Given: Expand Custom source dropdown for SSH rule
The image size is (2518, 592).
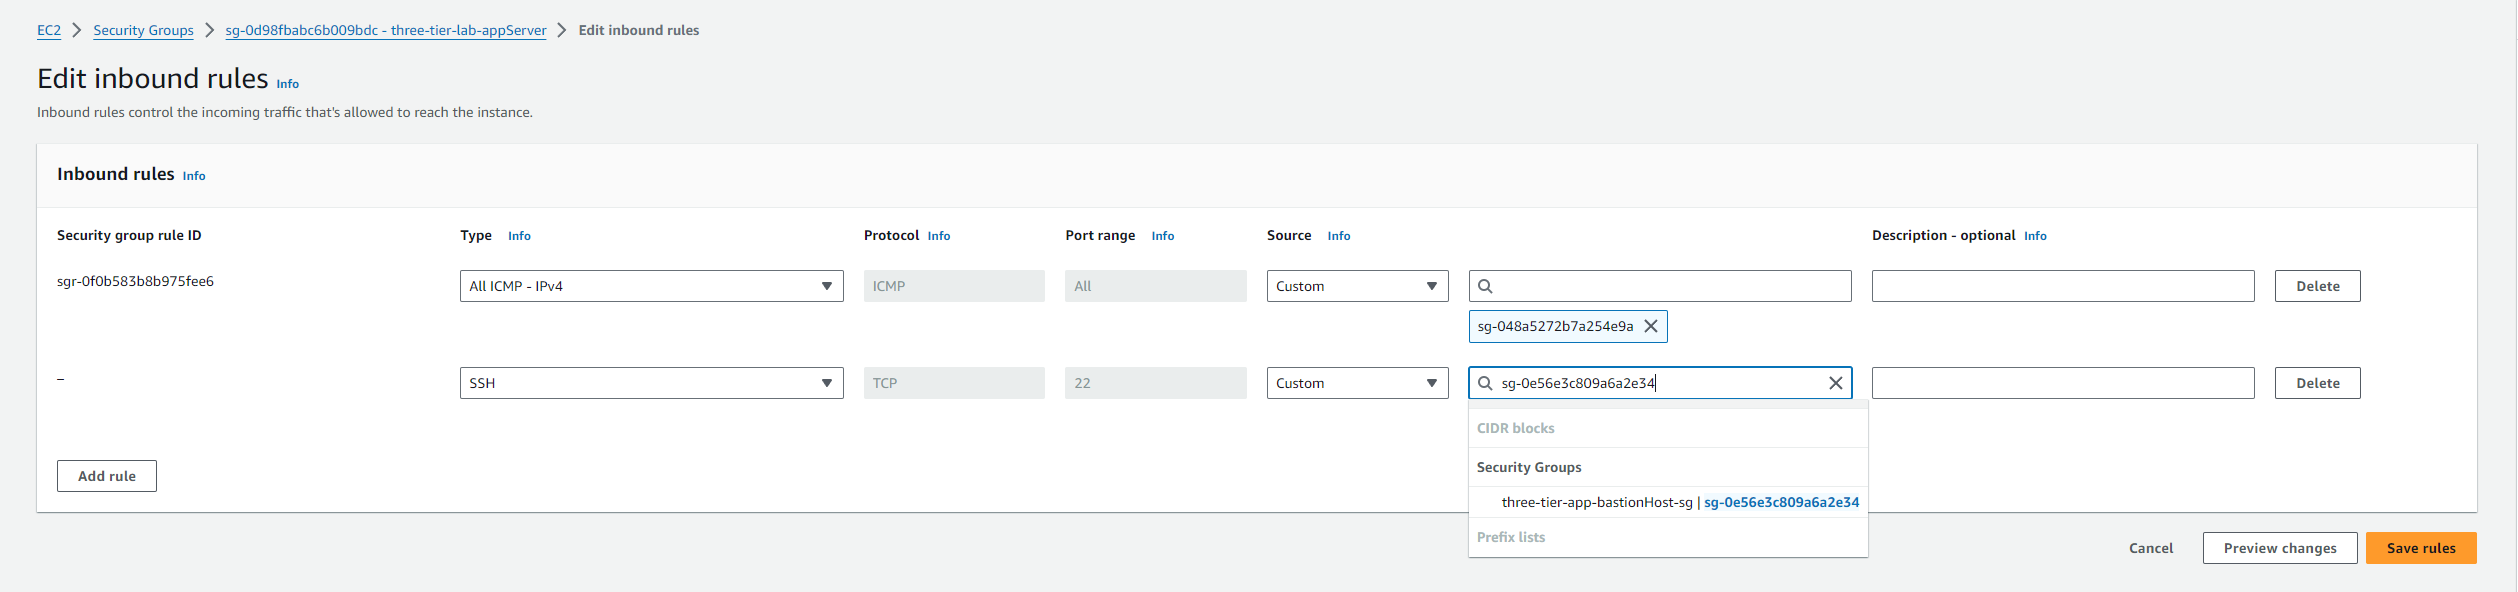Looking at the screenshot, I should pos(1356,383).
